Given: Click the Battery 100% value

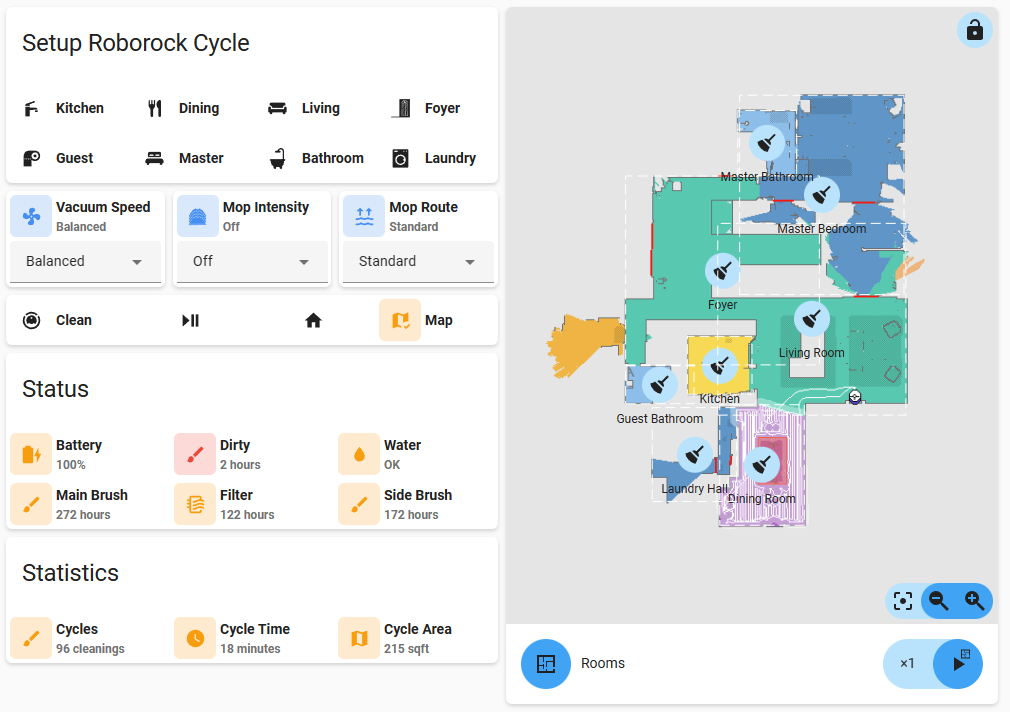Looking at the screenshot, I should coord(71,465).
